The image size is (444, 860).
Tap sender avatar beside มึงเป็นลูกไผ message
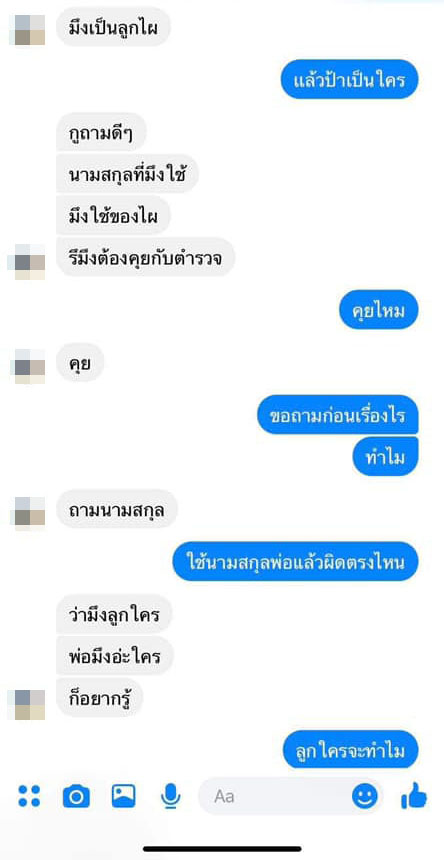tap(27, 30)
